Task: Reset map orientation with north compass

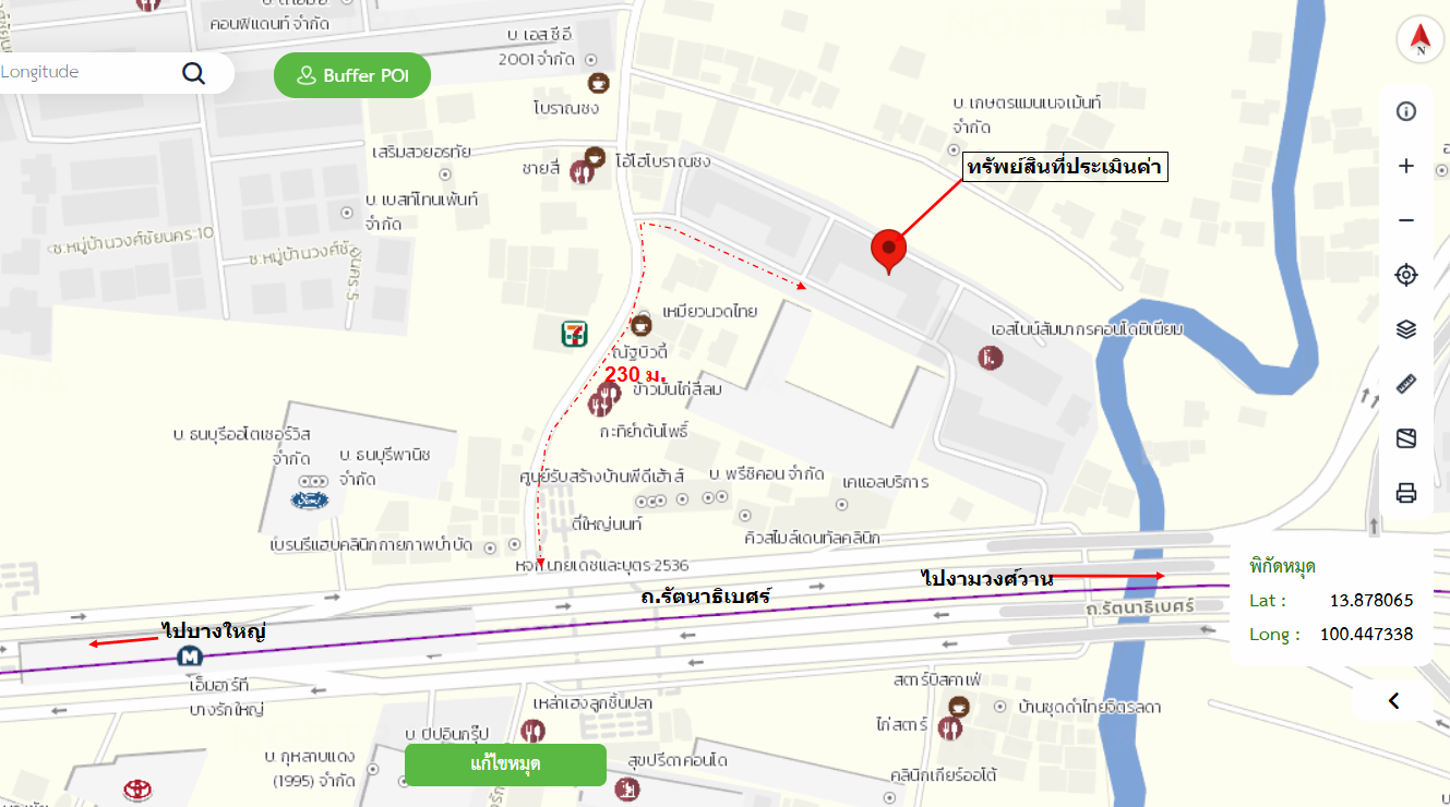Action: click(x=1419, y=41)
